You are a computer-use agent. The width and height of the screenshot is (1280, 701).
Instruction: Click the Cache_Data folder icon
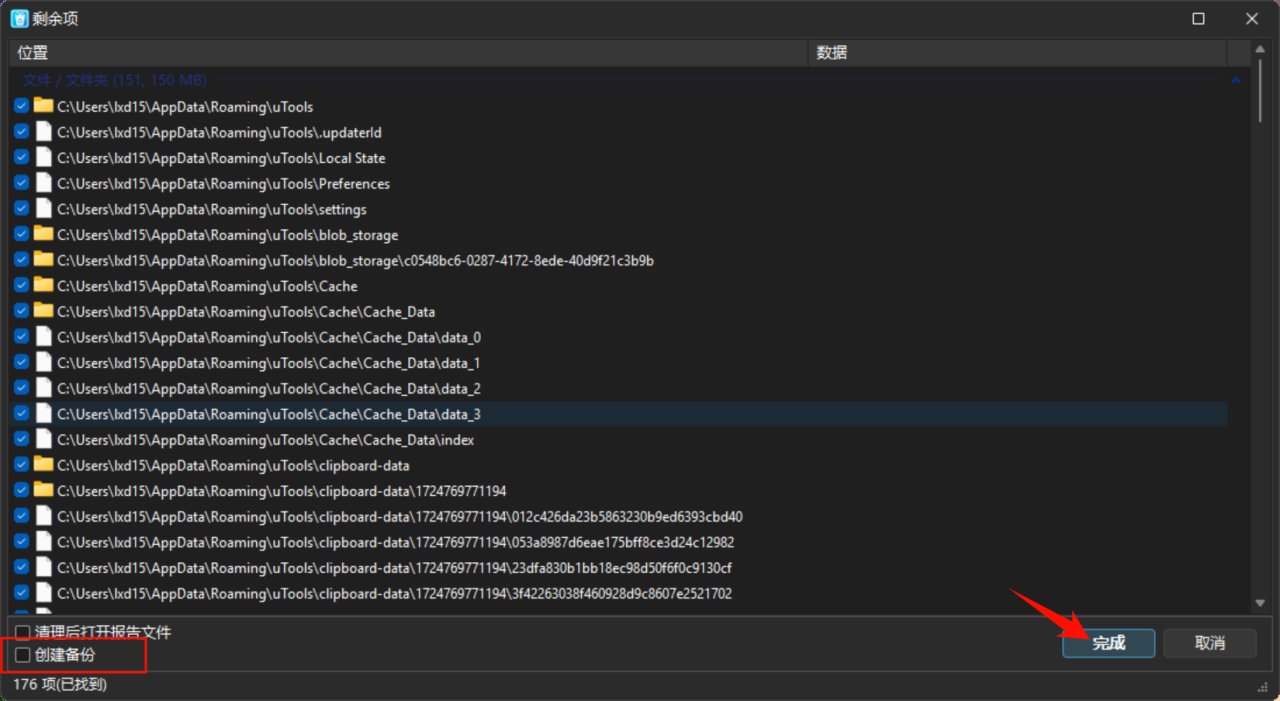pyautogui.click(x=43, y=311)
